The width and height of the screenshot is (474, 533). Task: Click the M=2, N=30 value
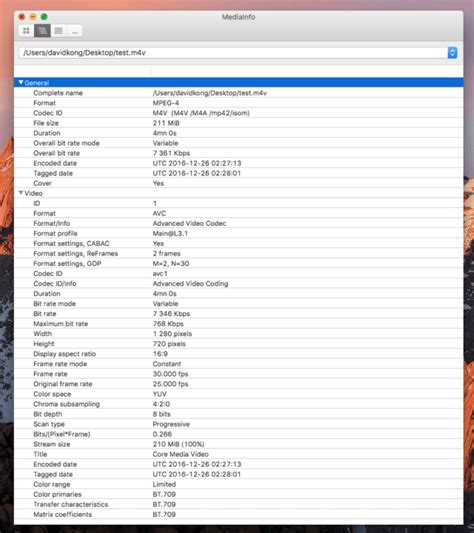(171, 263)
